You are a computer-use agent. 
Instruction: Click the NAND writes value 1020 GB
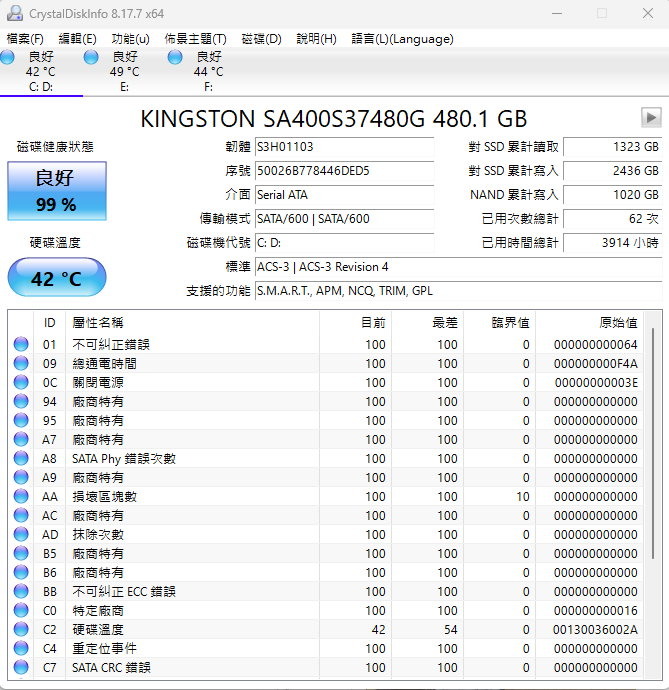coord(612,195)
